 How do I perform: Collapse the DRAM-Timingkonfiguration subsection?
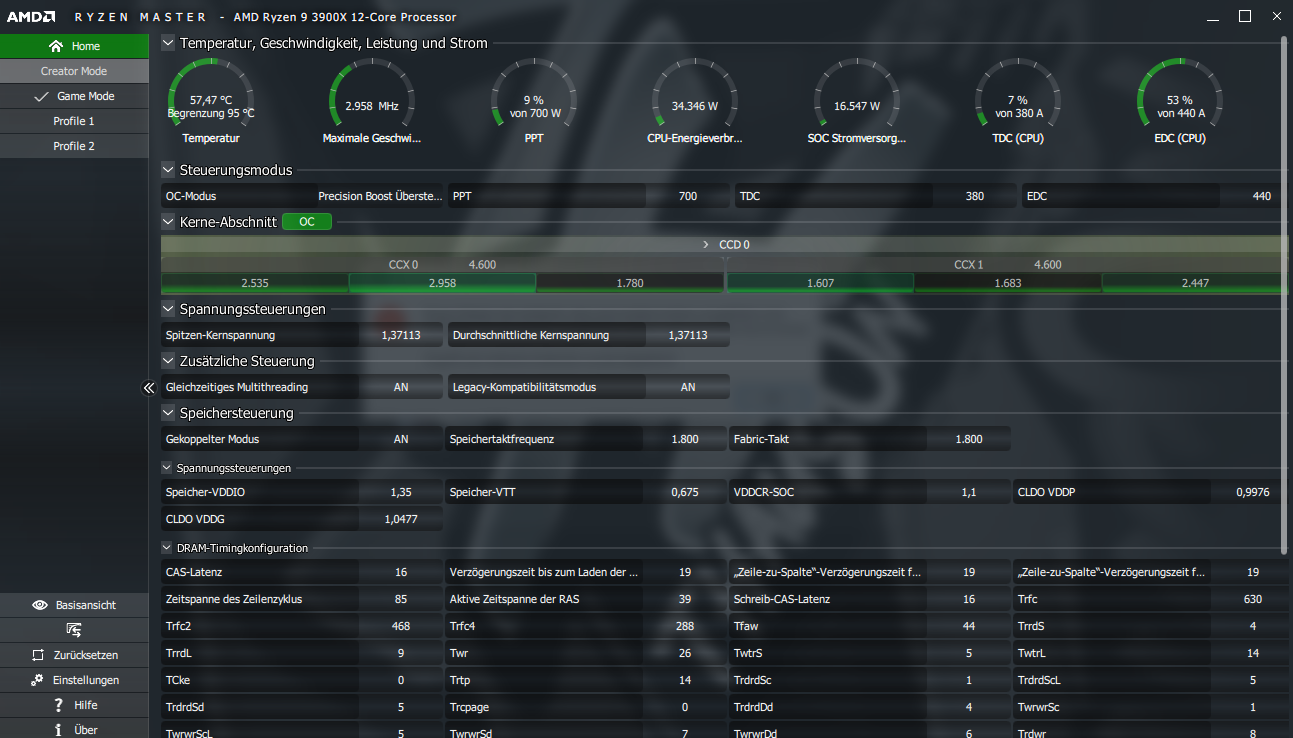(x=167, y=547)
